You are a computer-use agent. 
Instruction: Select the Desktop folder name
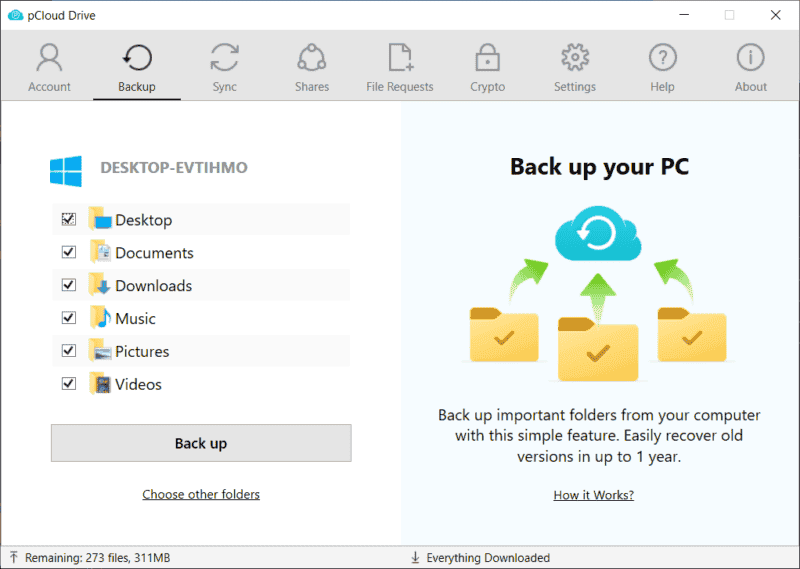(x=143, y=220)
